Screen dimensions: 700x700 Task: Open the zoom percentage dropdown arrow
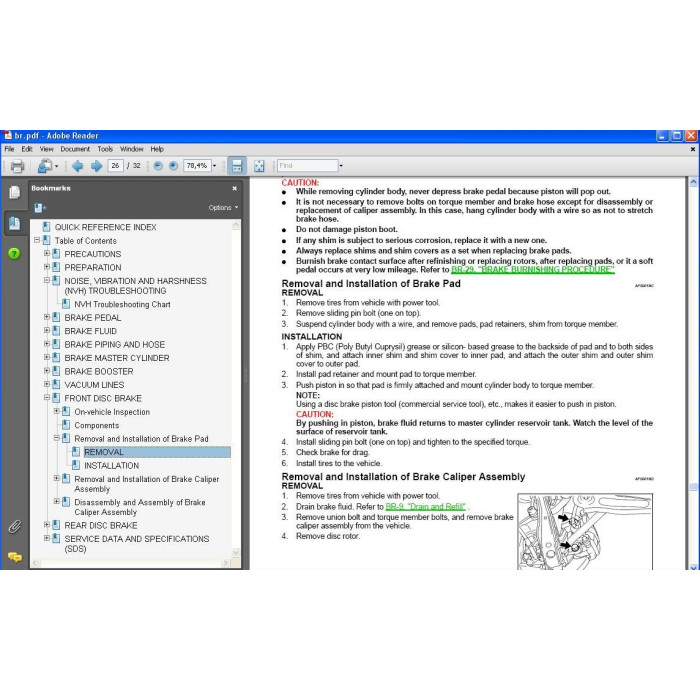[214, 166]
